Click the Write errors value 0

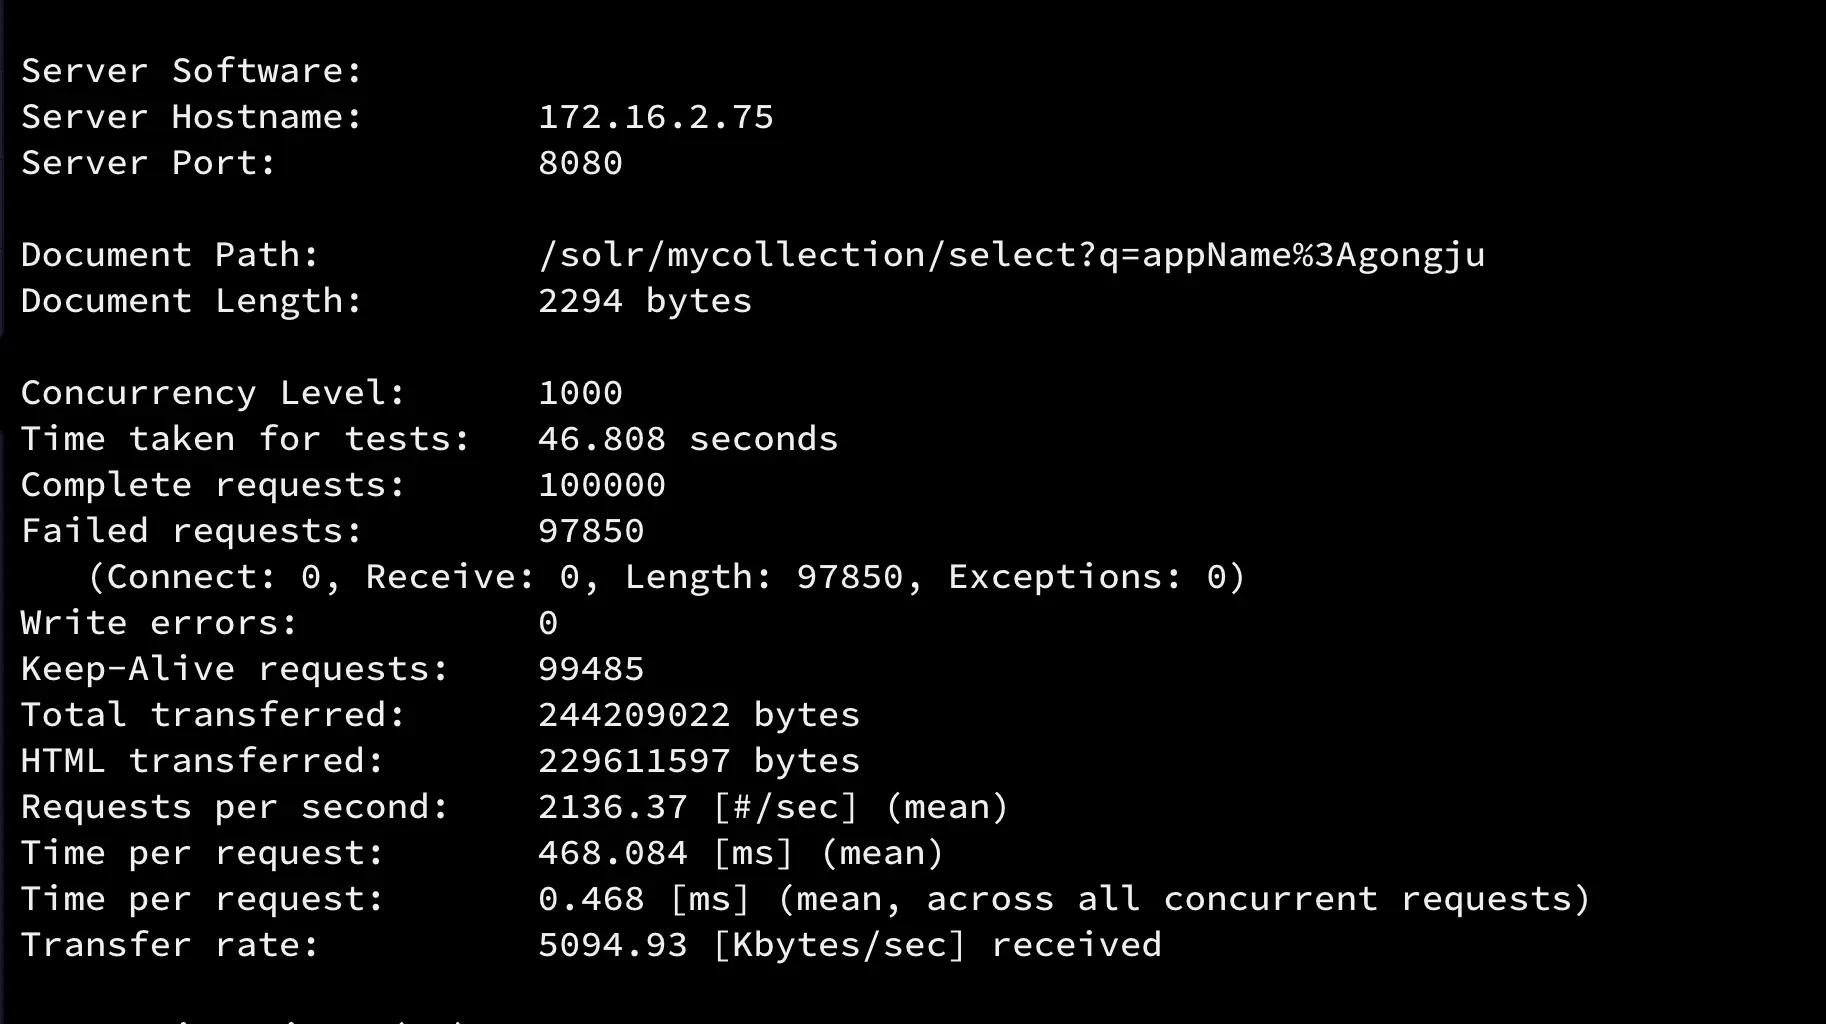(x=548, y=623)
